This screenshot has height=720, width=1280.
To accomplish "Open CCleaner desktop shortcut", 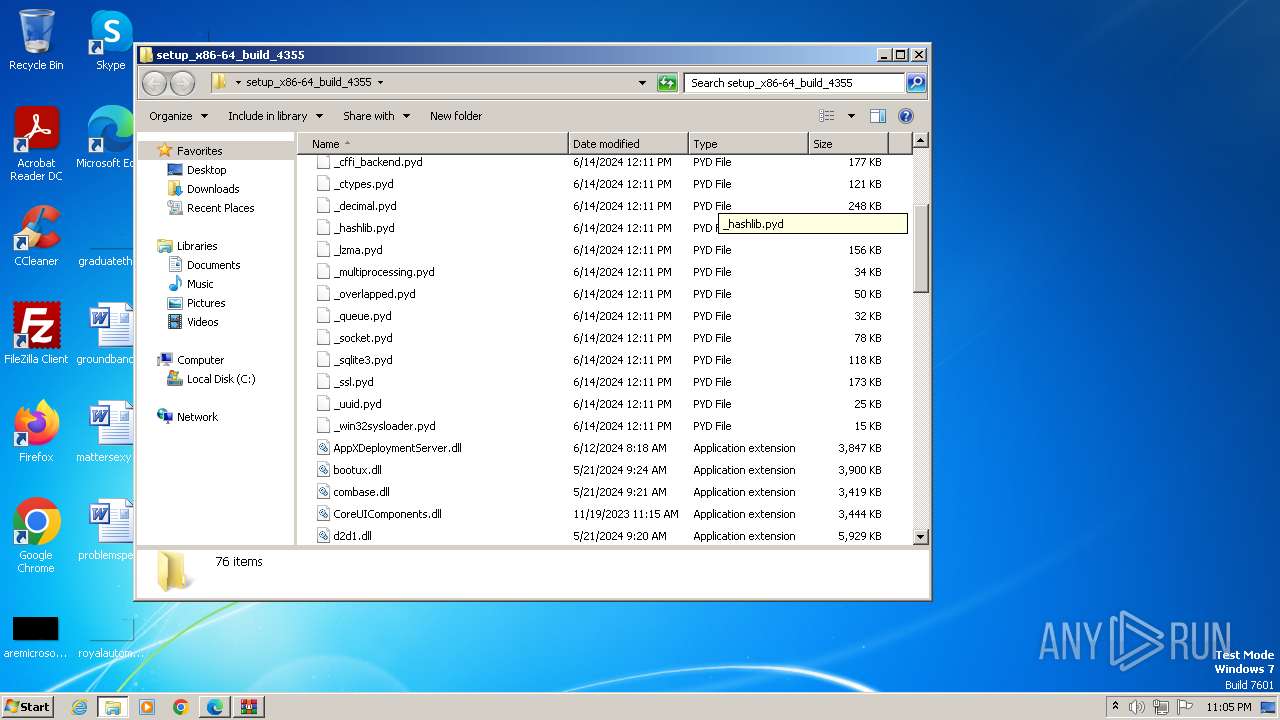I will click(36, 236).
